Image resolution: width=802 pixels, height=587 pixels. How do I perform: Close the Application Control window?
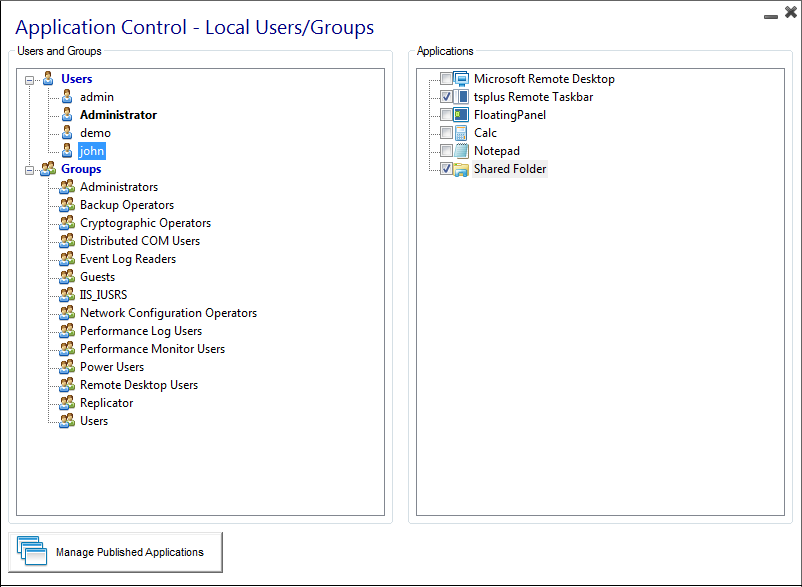pos(789,14)
